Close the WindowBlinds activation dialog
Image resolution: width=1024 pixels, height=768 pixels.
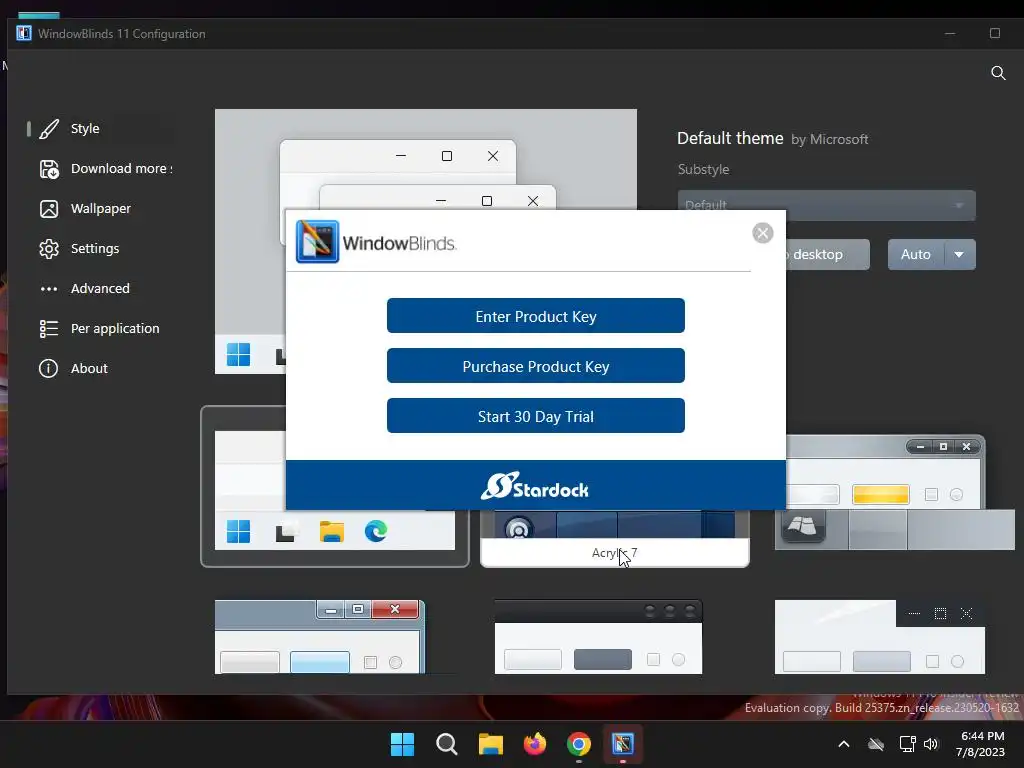[763, 233]
